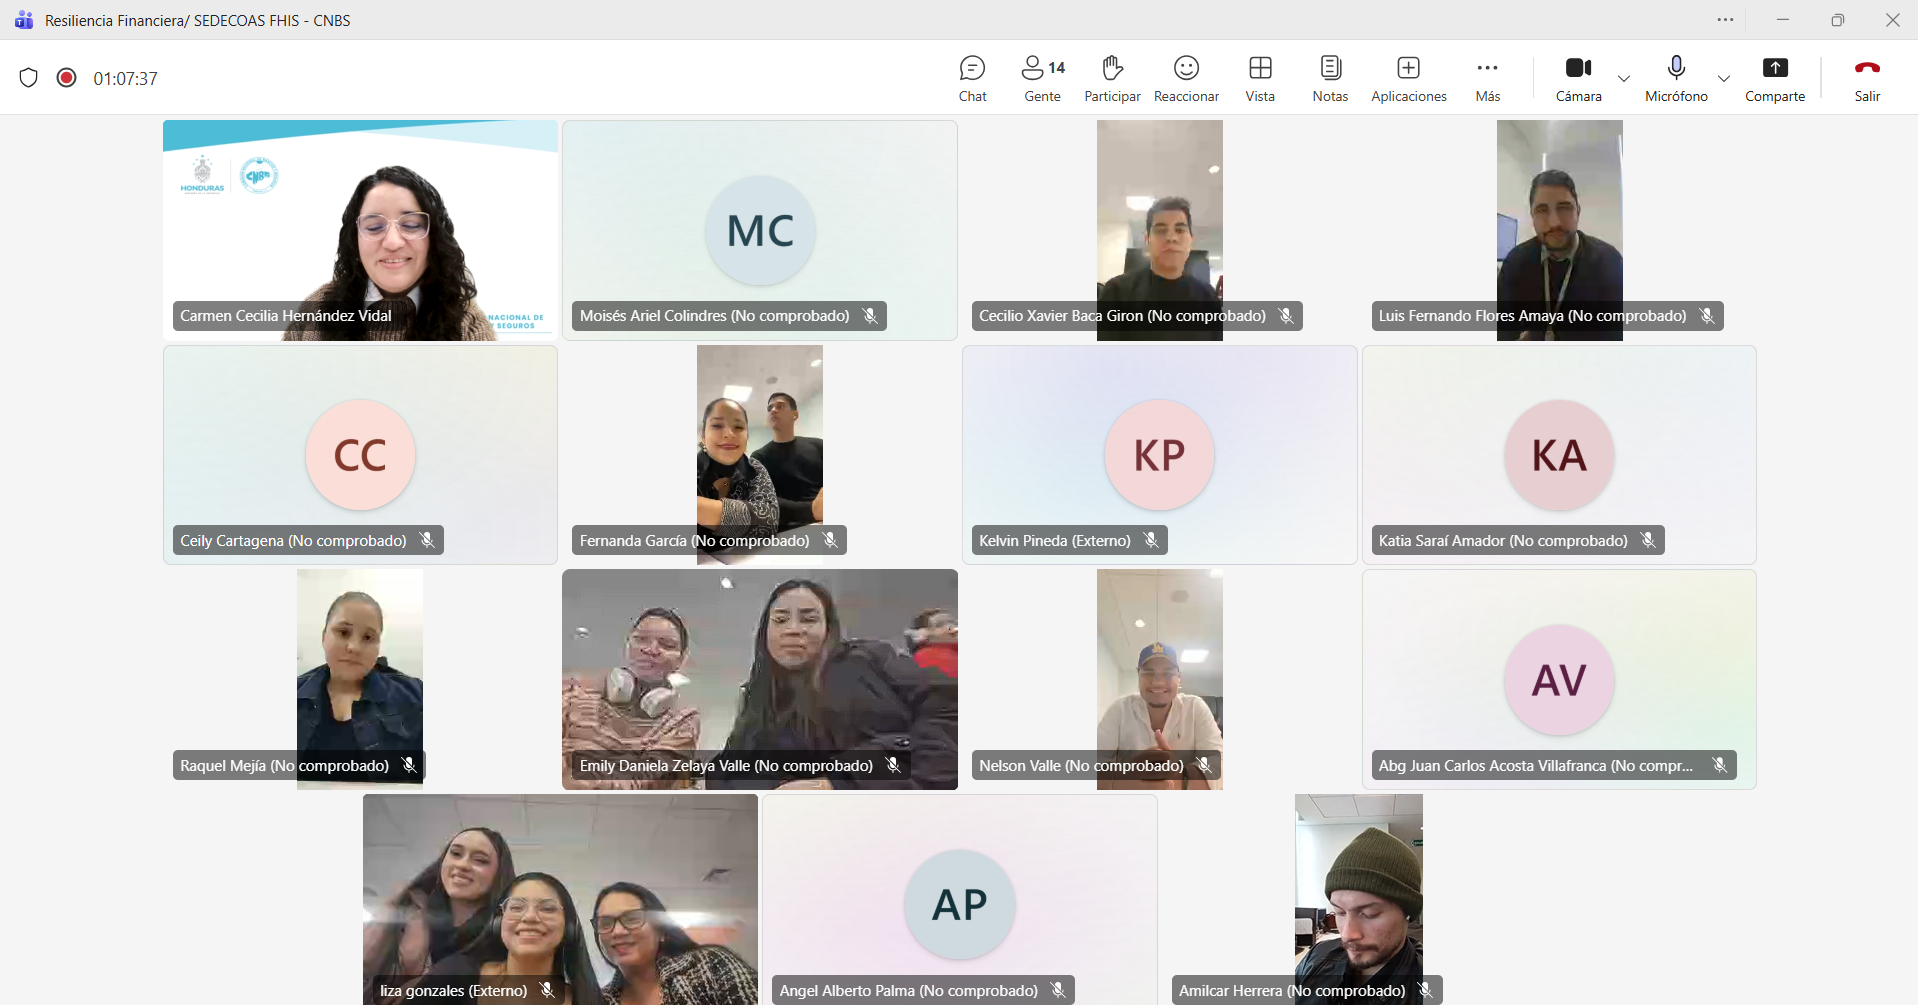This screenshot has height=1005, width=1918.
Task: Open the Más options menu
Action: tap(1487, 78)
